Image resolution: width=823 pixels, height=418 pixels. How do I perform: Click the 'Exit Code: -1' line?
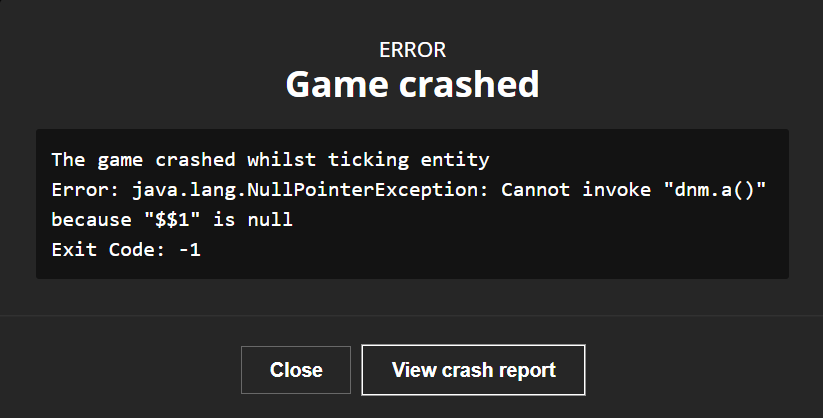coord(126,249)
